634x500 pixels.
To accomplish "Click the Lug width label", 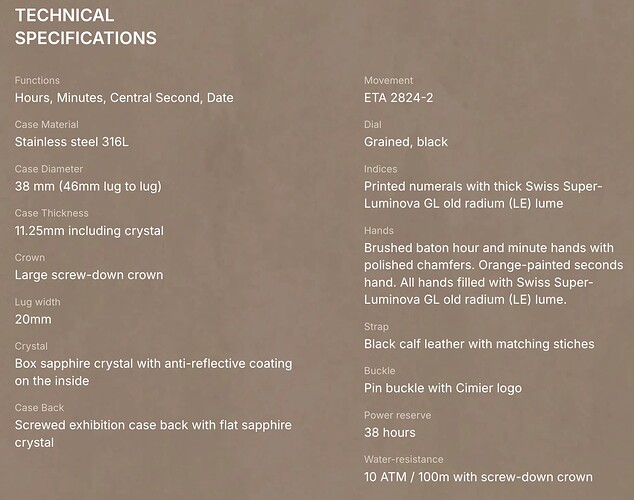I will coord(40,302).
